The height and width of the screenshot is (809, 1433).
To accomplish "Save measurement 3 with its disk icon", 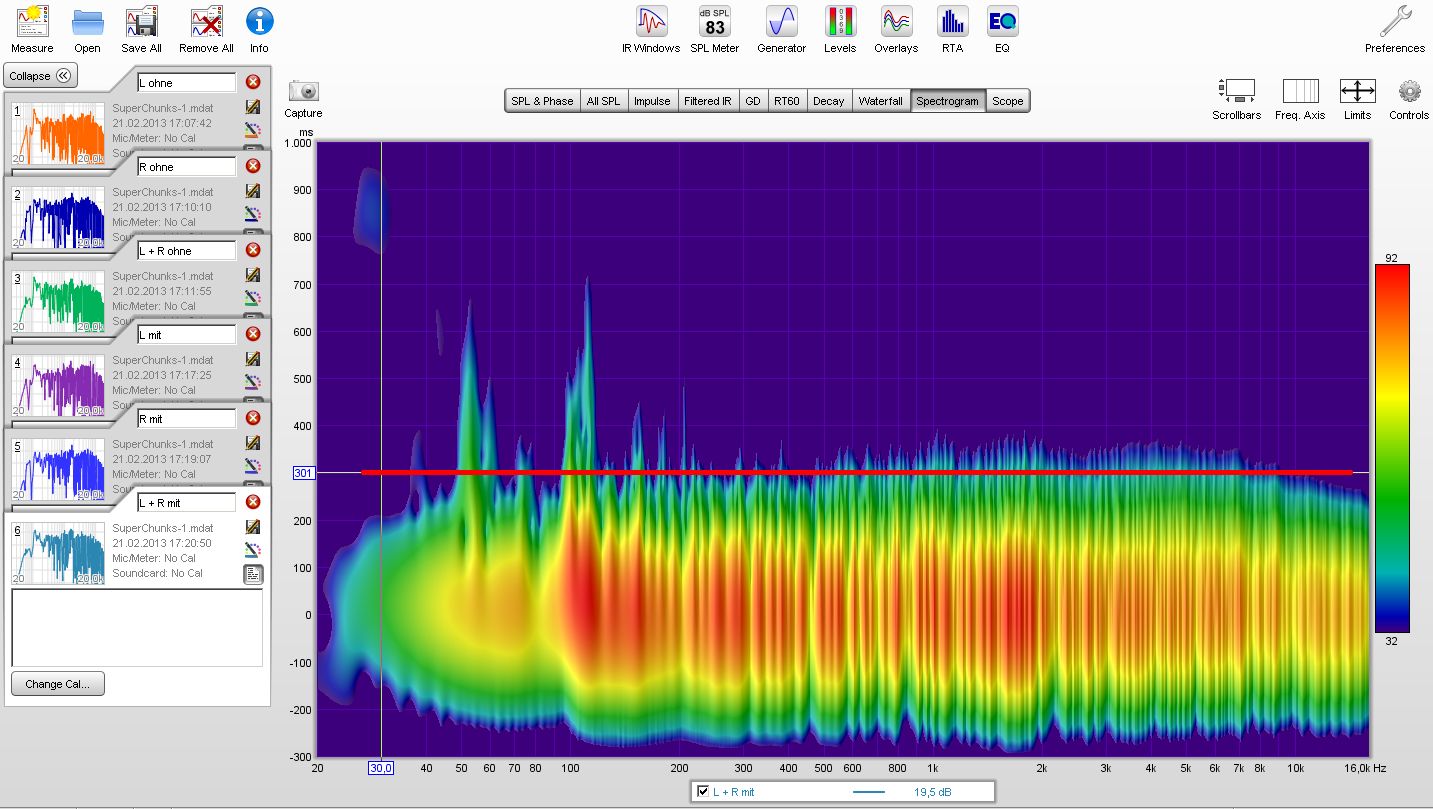I will (253, 275).
